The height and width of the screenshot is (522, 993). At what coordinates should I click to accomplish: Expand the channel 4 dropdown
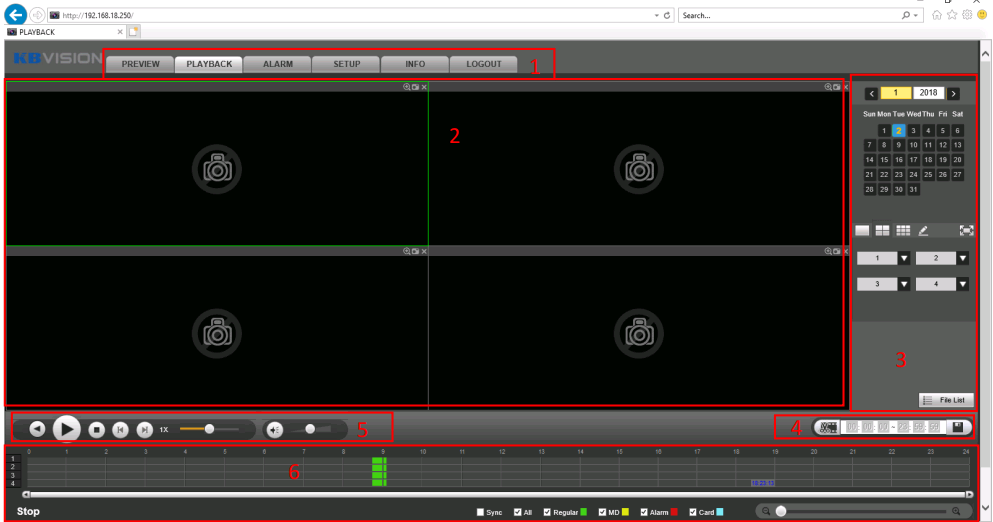coord(962,284)
